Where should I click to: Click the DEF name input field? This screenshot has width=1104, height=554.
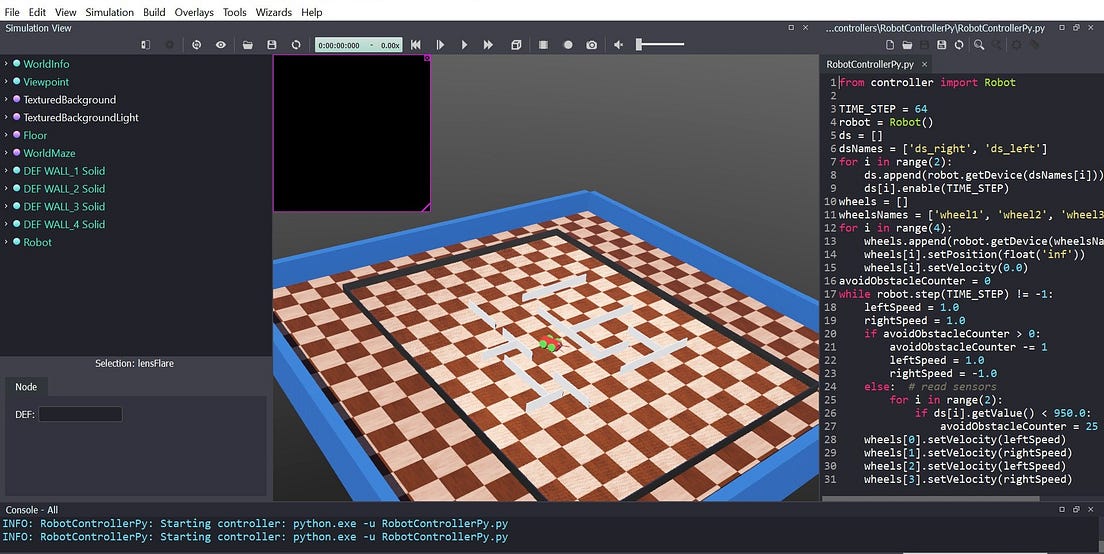coord(80,414)
